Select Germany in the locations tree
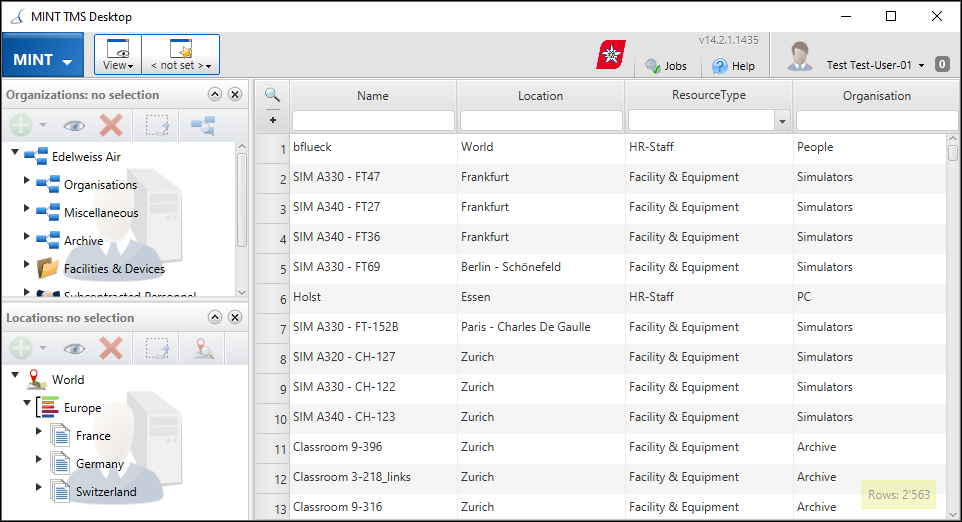 [100, 464]
